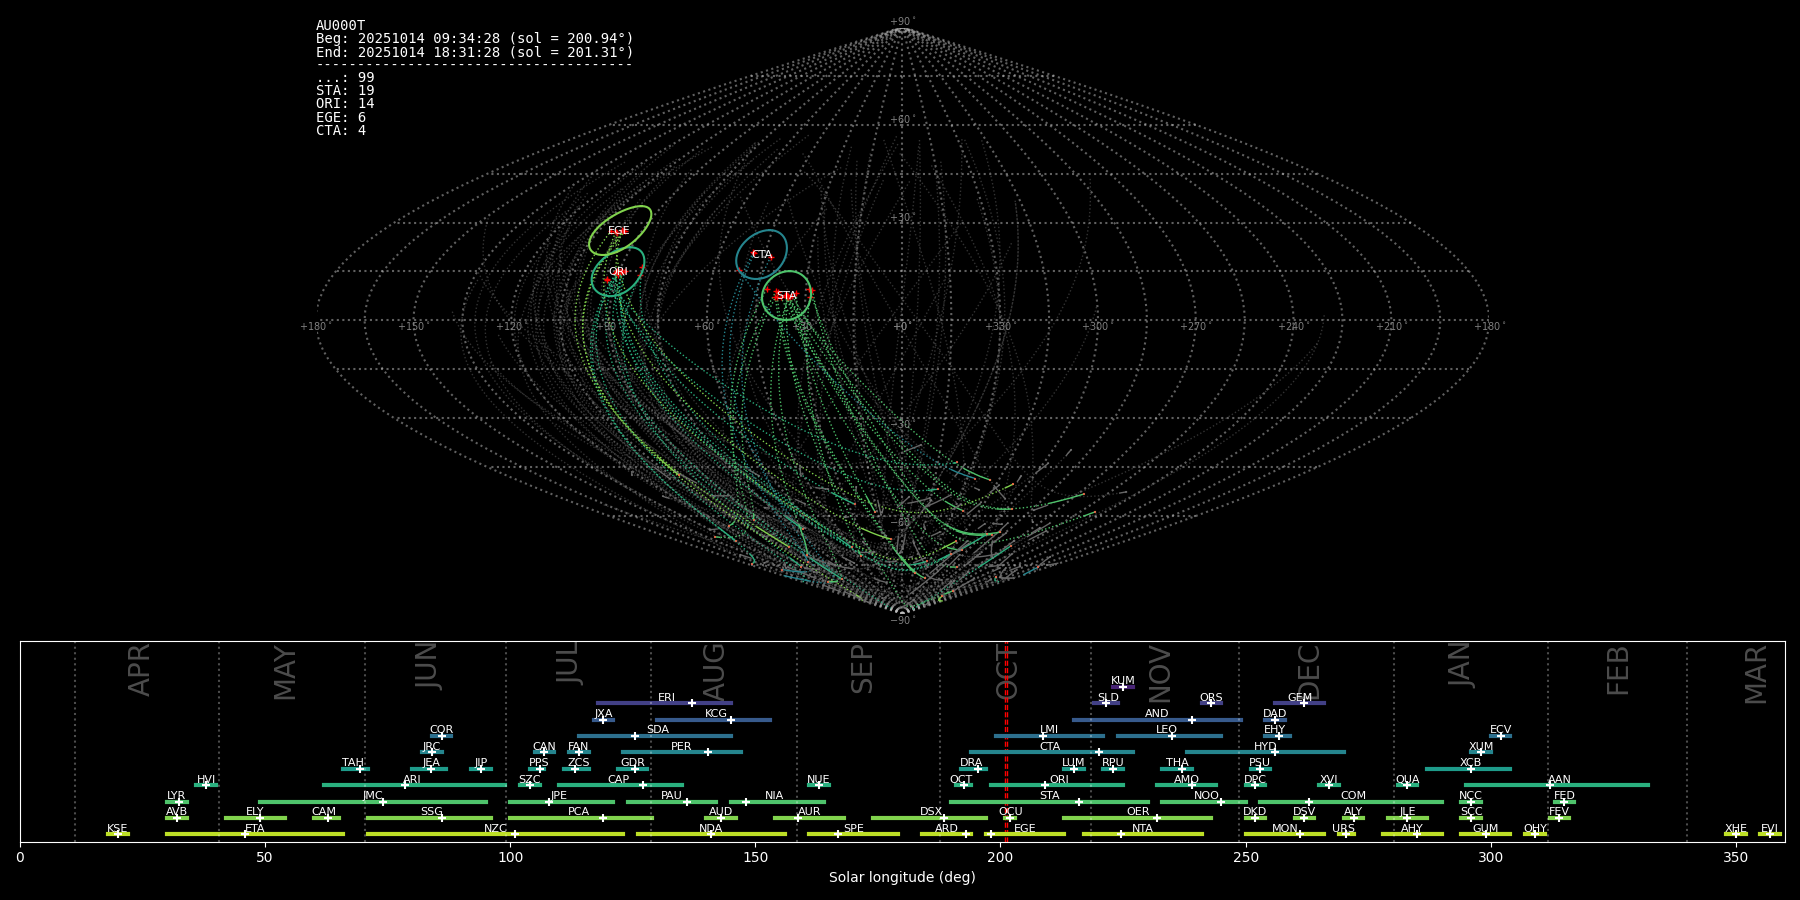Click the ARI shower label in timeline

(412, 780)
